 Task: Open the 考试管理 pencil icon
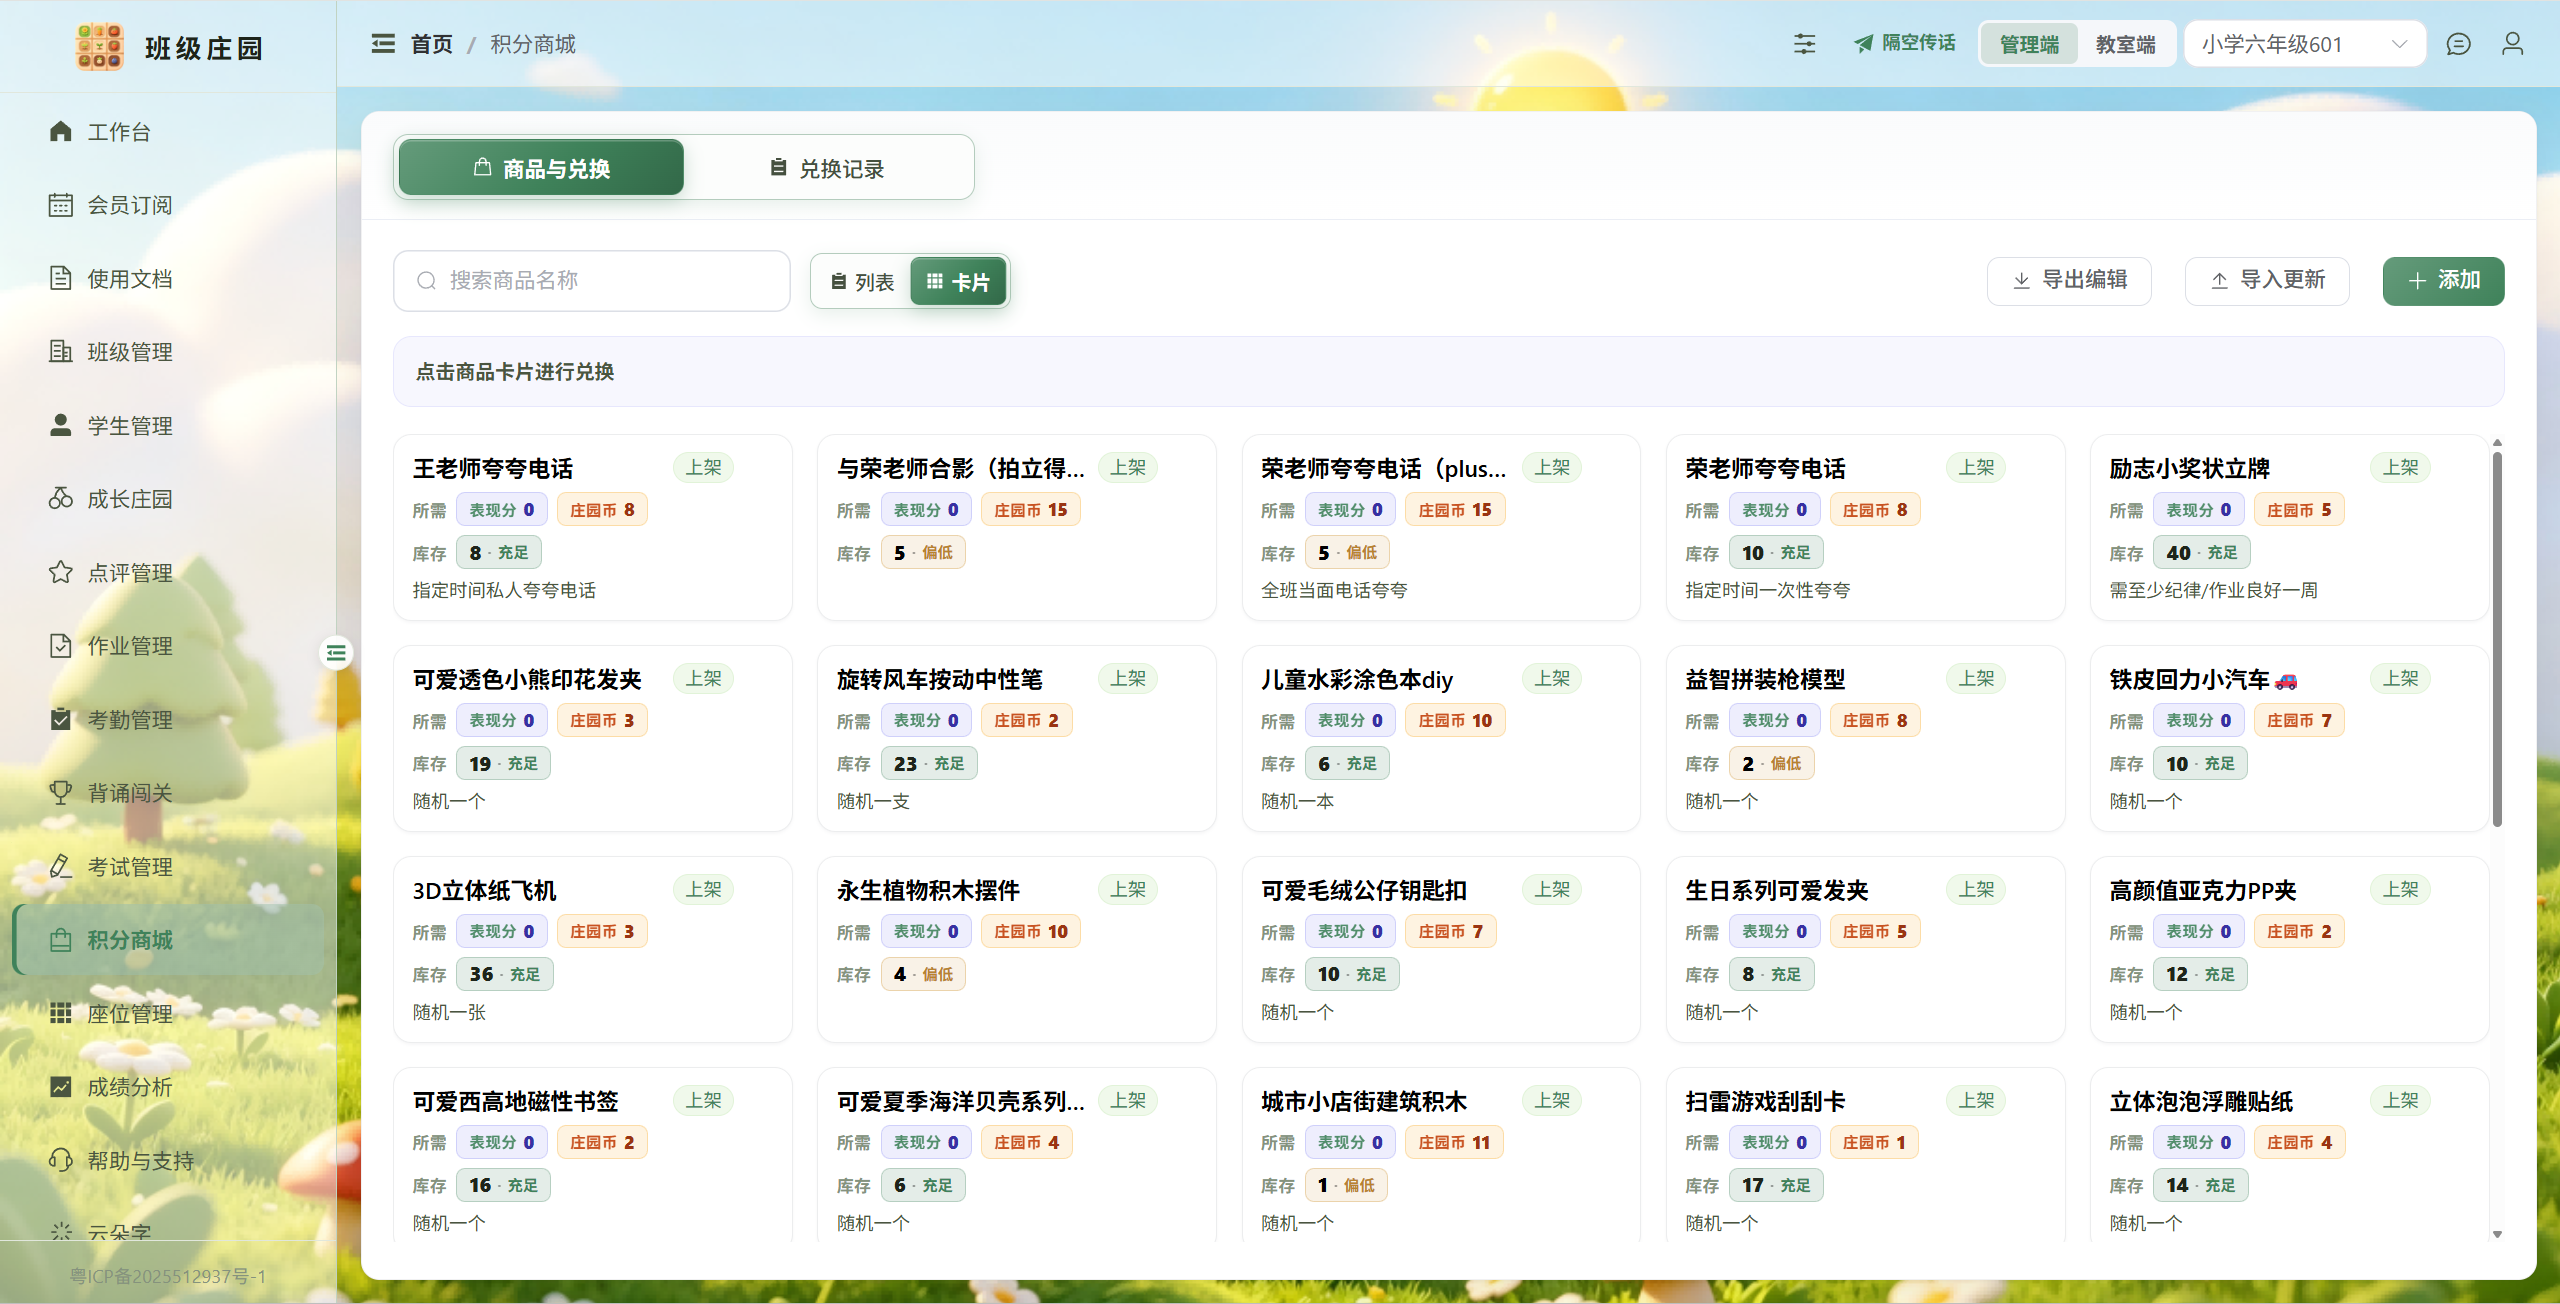pyautogui.click(x=61, y=866)
